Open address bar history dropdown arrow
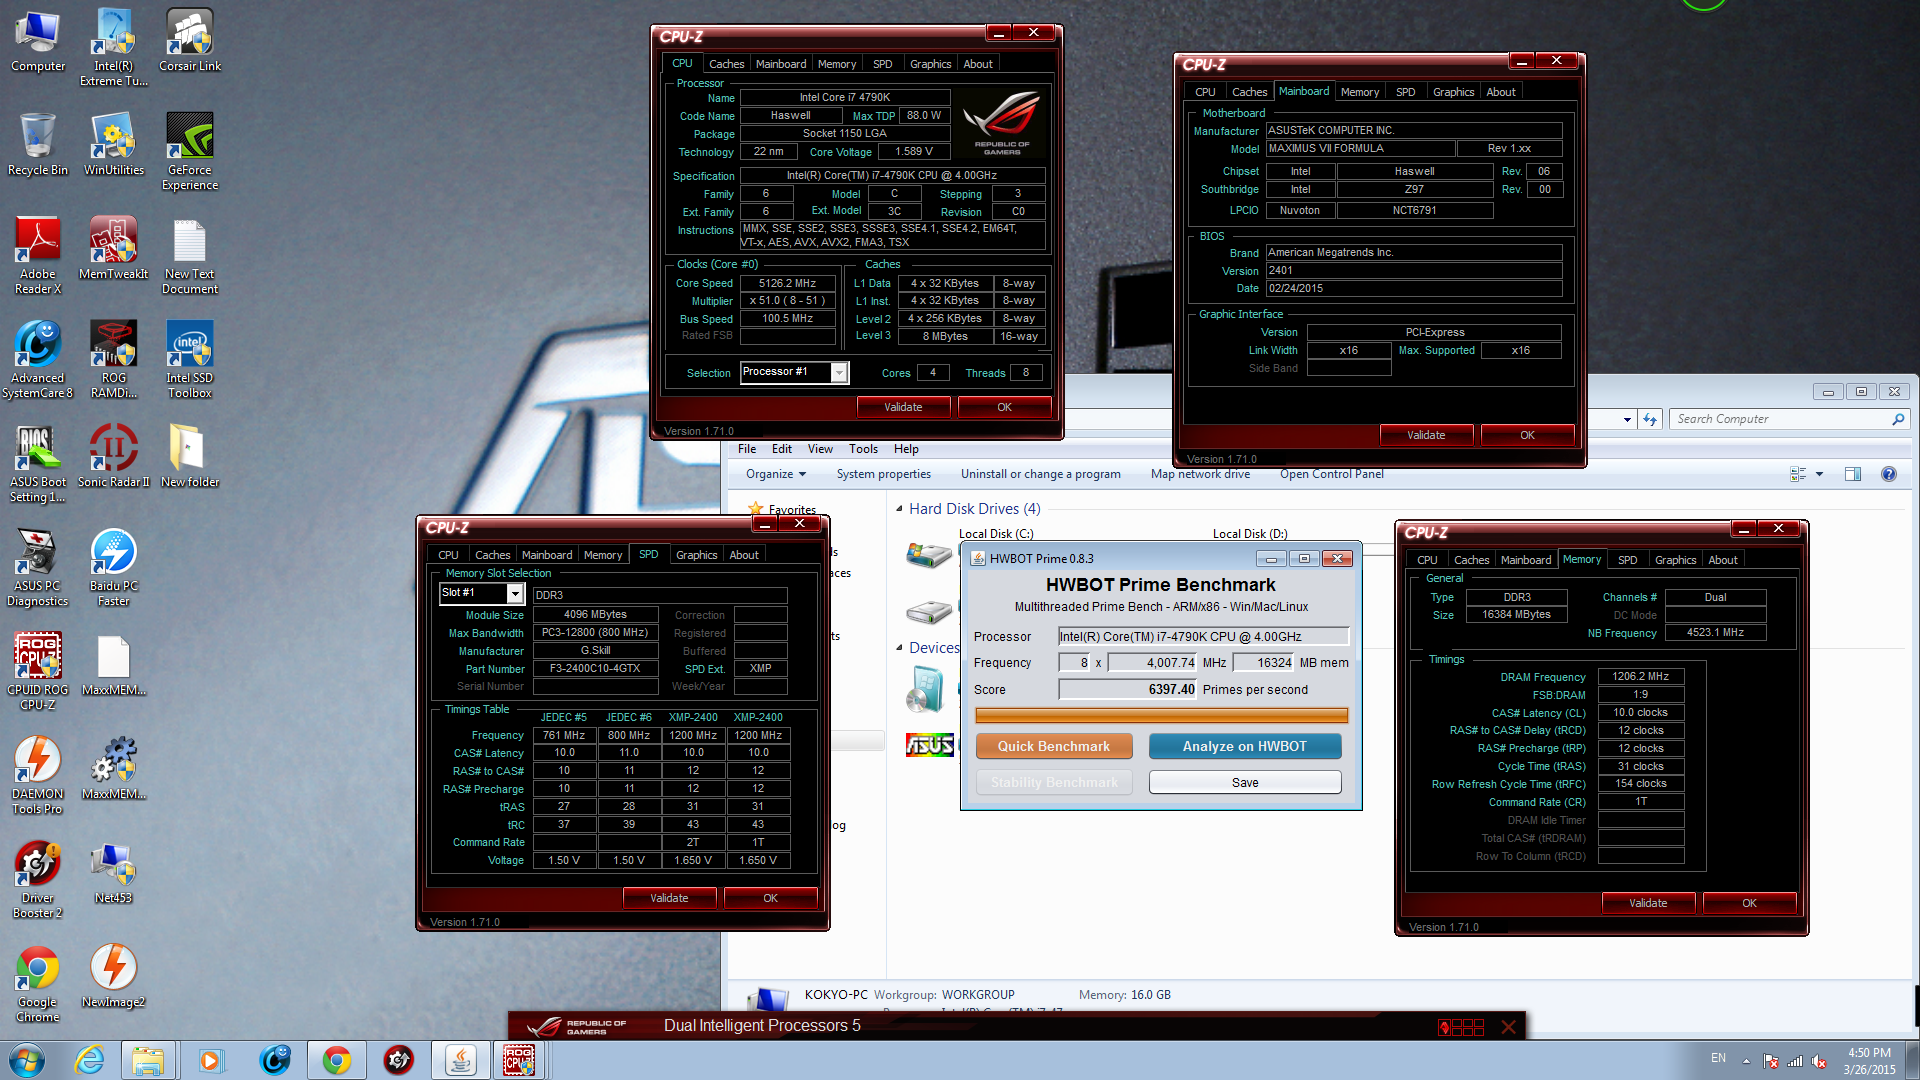Image resolution: width=1920 pixels, height=1080 pixels. pyautogui.click(x=1627, y=419)
